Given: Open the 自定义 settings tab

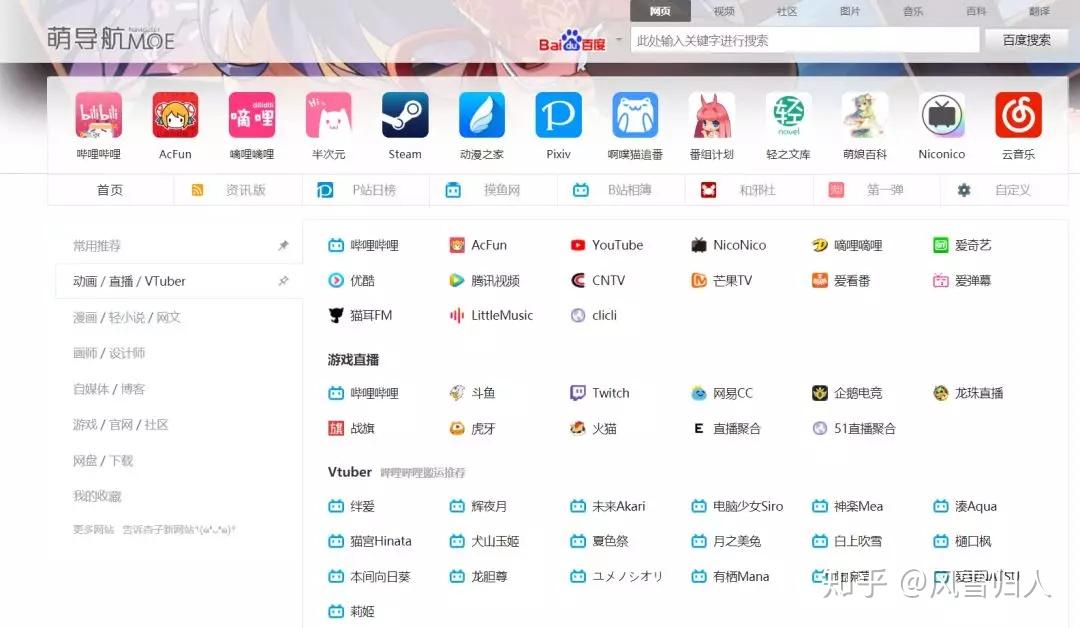Looking at the screenshot, I should point(1005,190).
